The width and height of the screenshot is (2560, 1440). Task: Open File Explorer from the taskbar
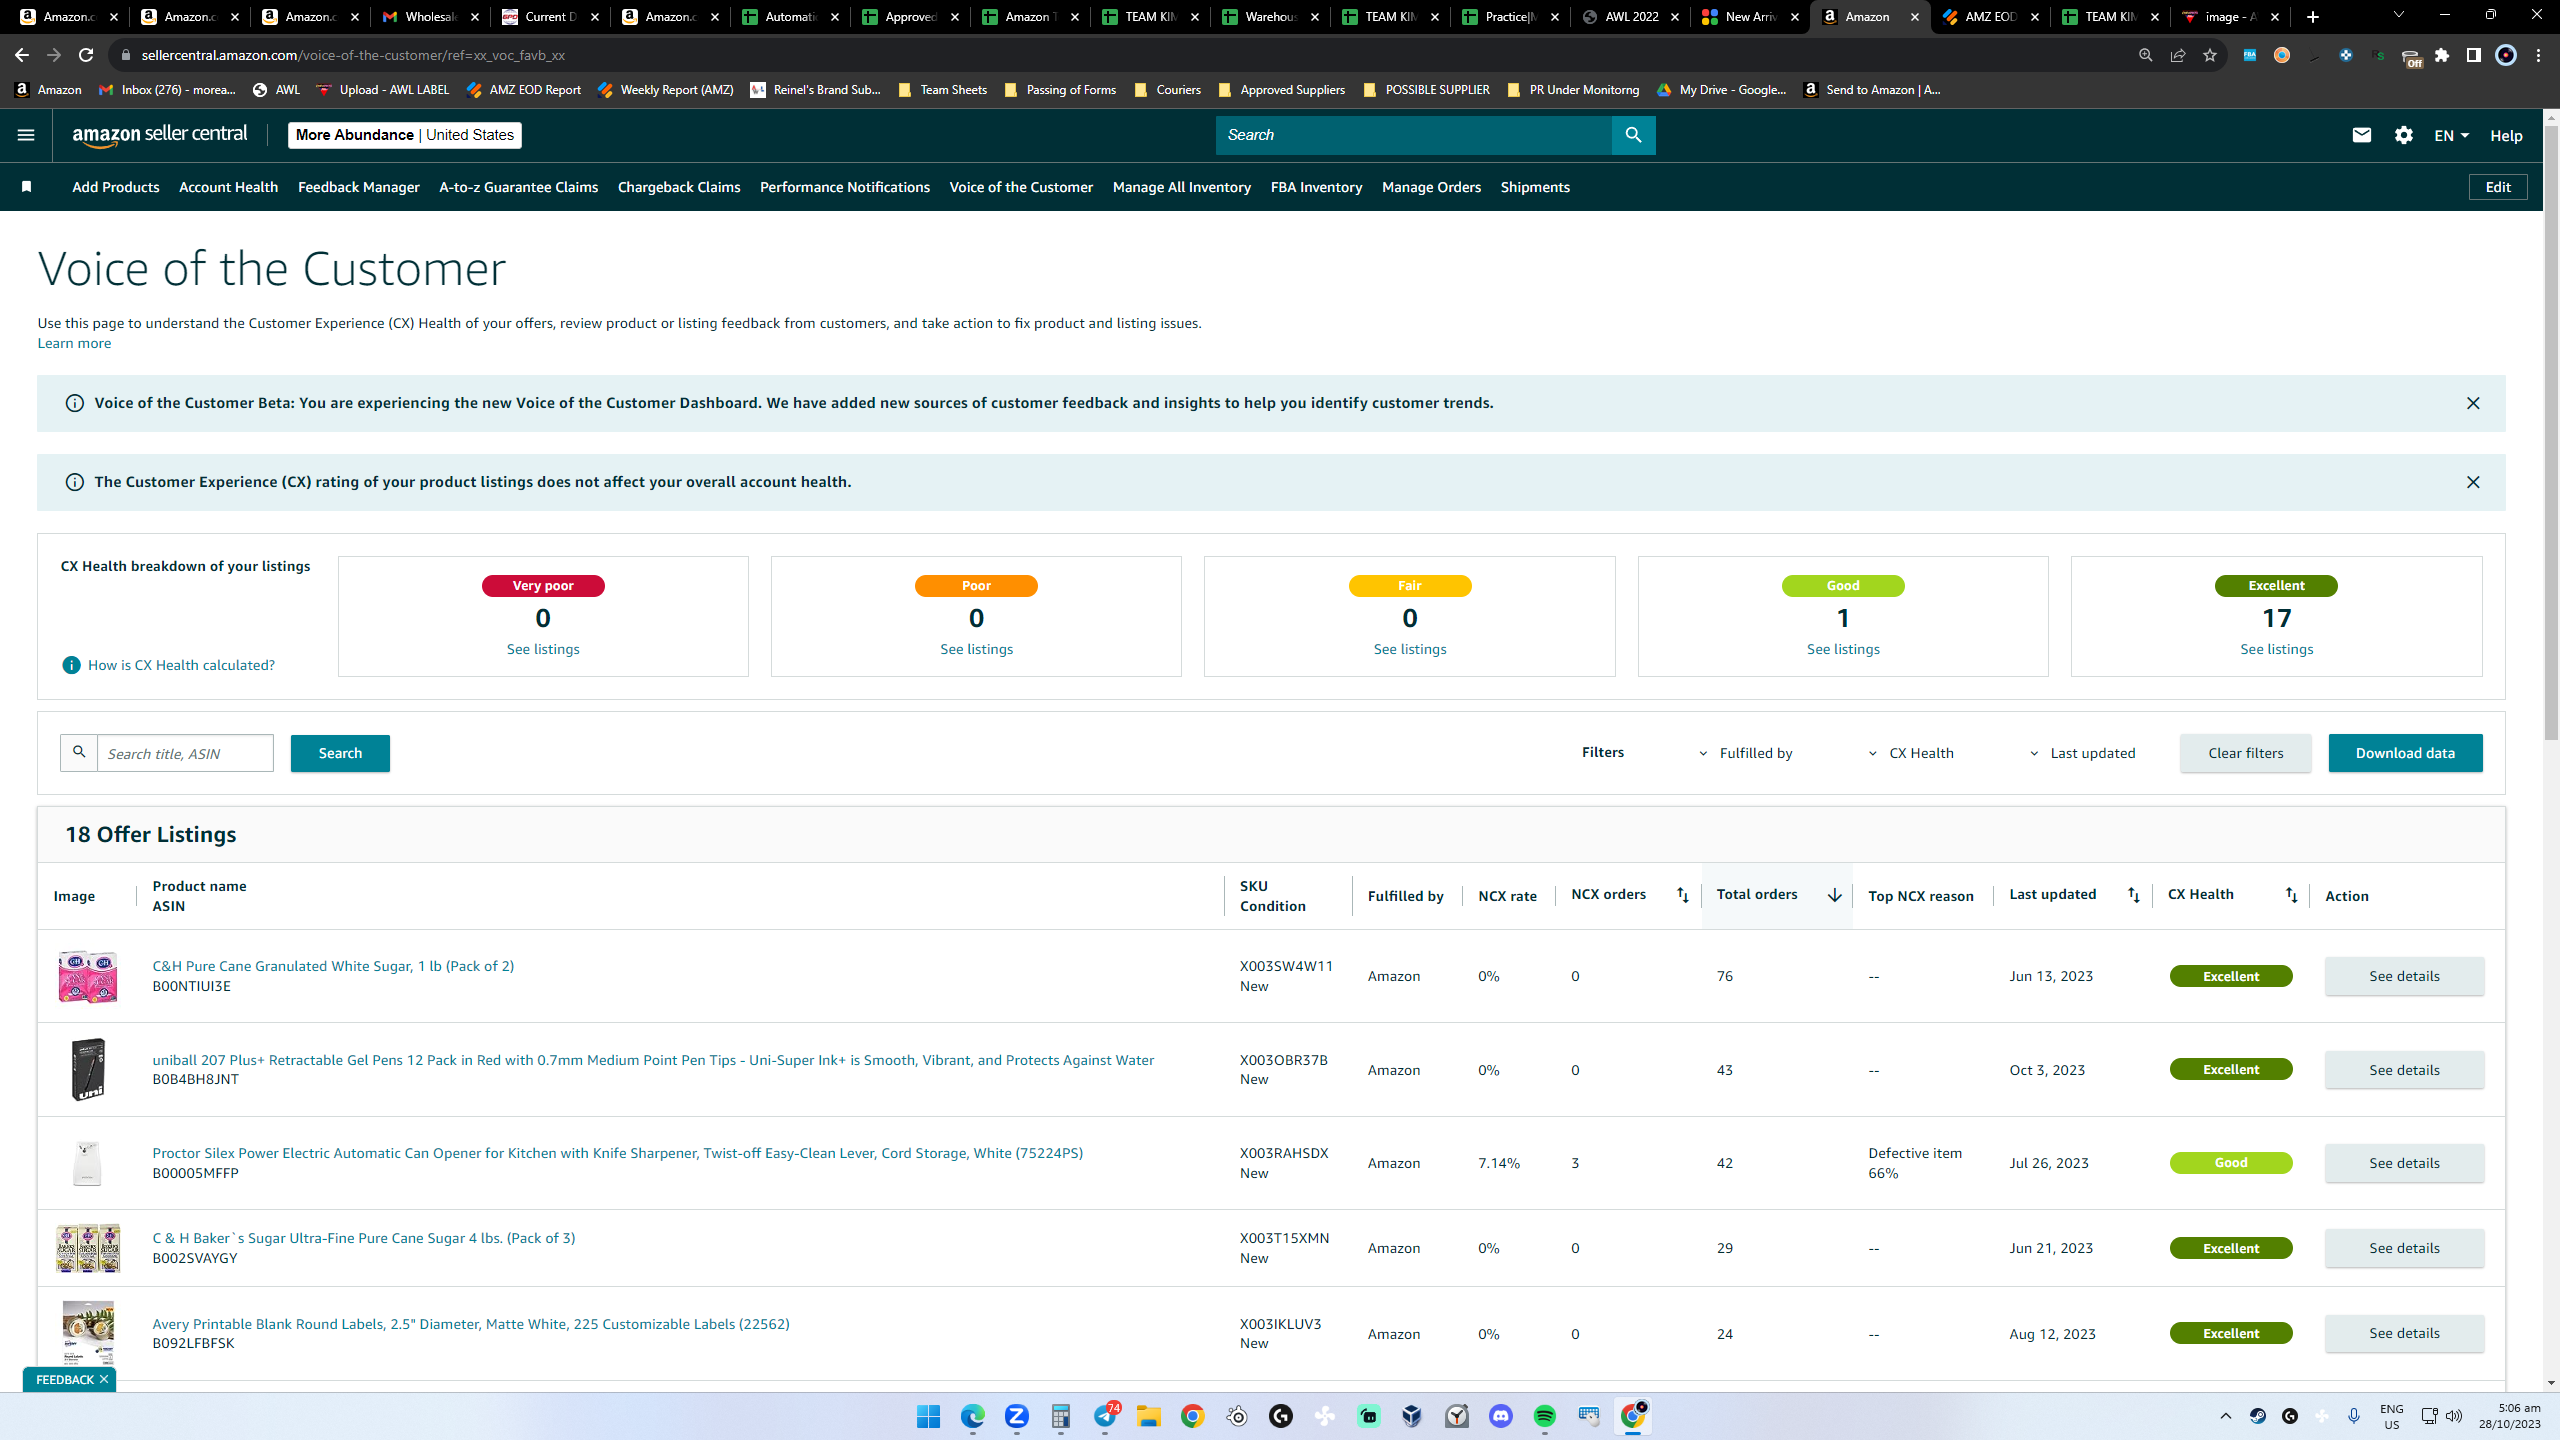(x=1148, y=1416)
